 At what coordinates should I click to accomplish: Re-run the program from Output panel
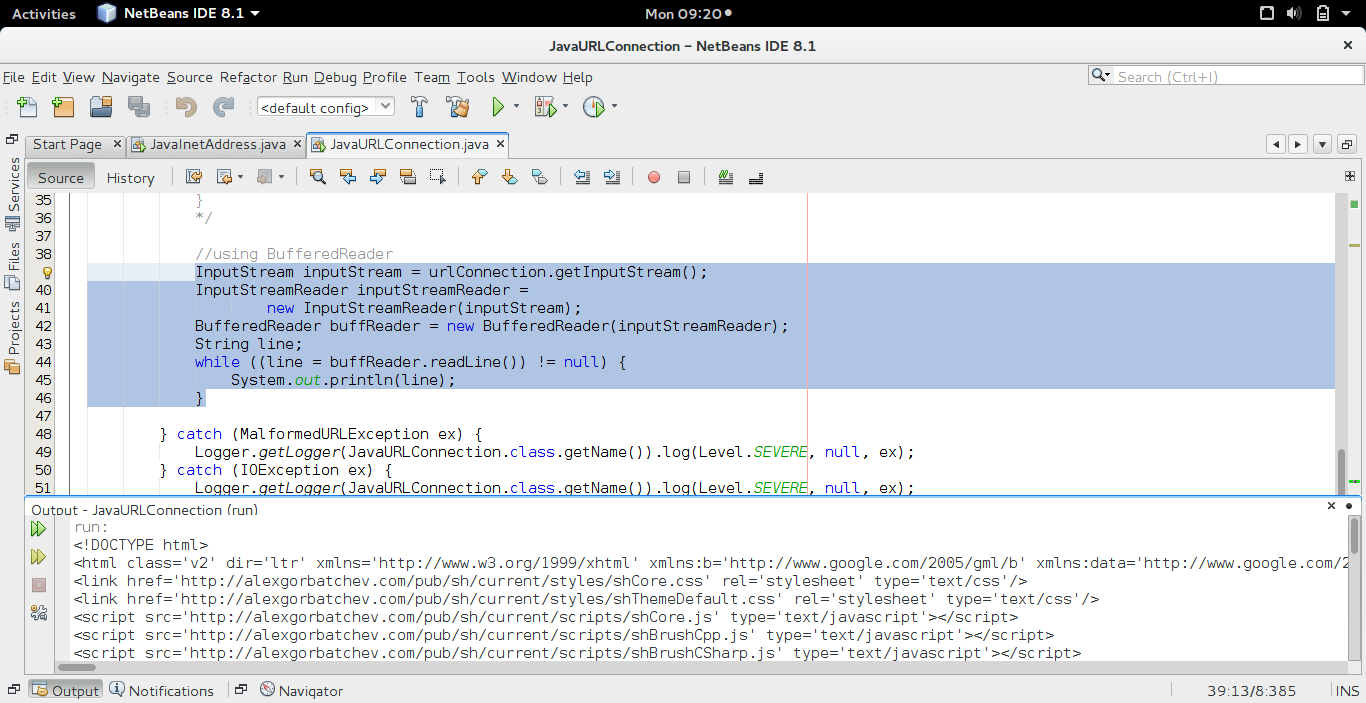click(x=38, y=528)
